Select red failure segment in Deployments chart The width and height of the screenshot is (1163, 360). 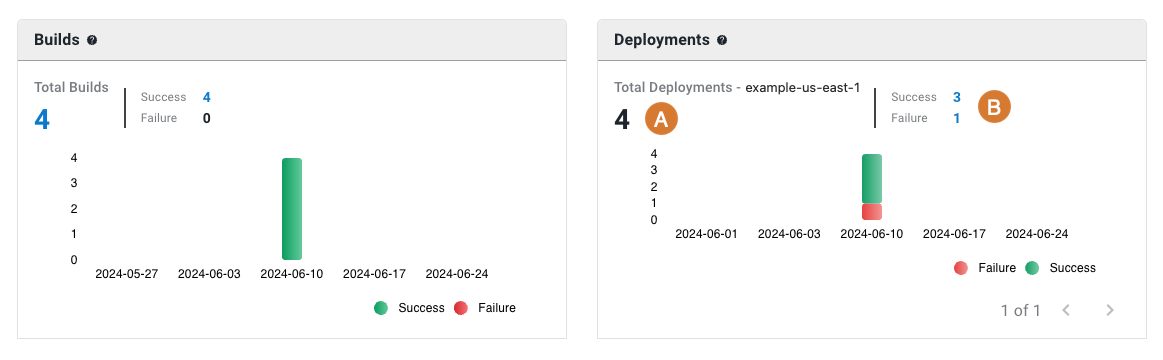(x=872, y=212)
